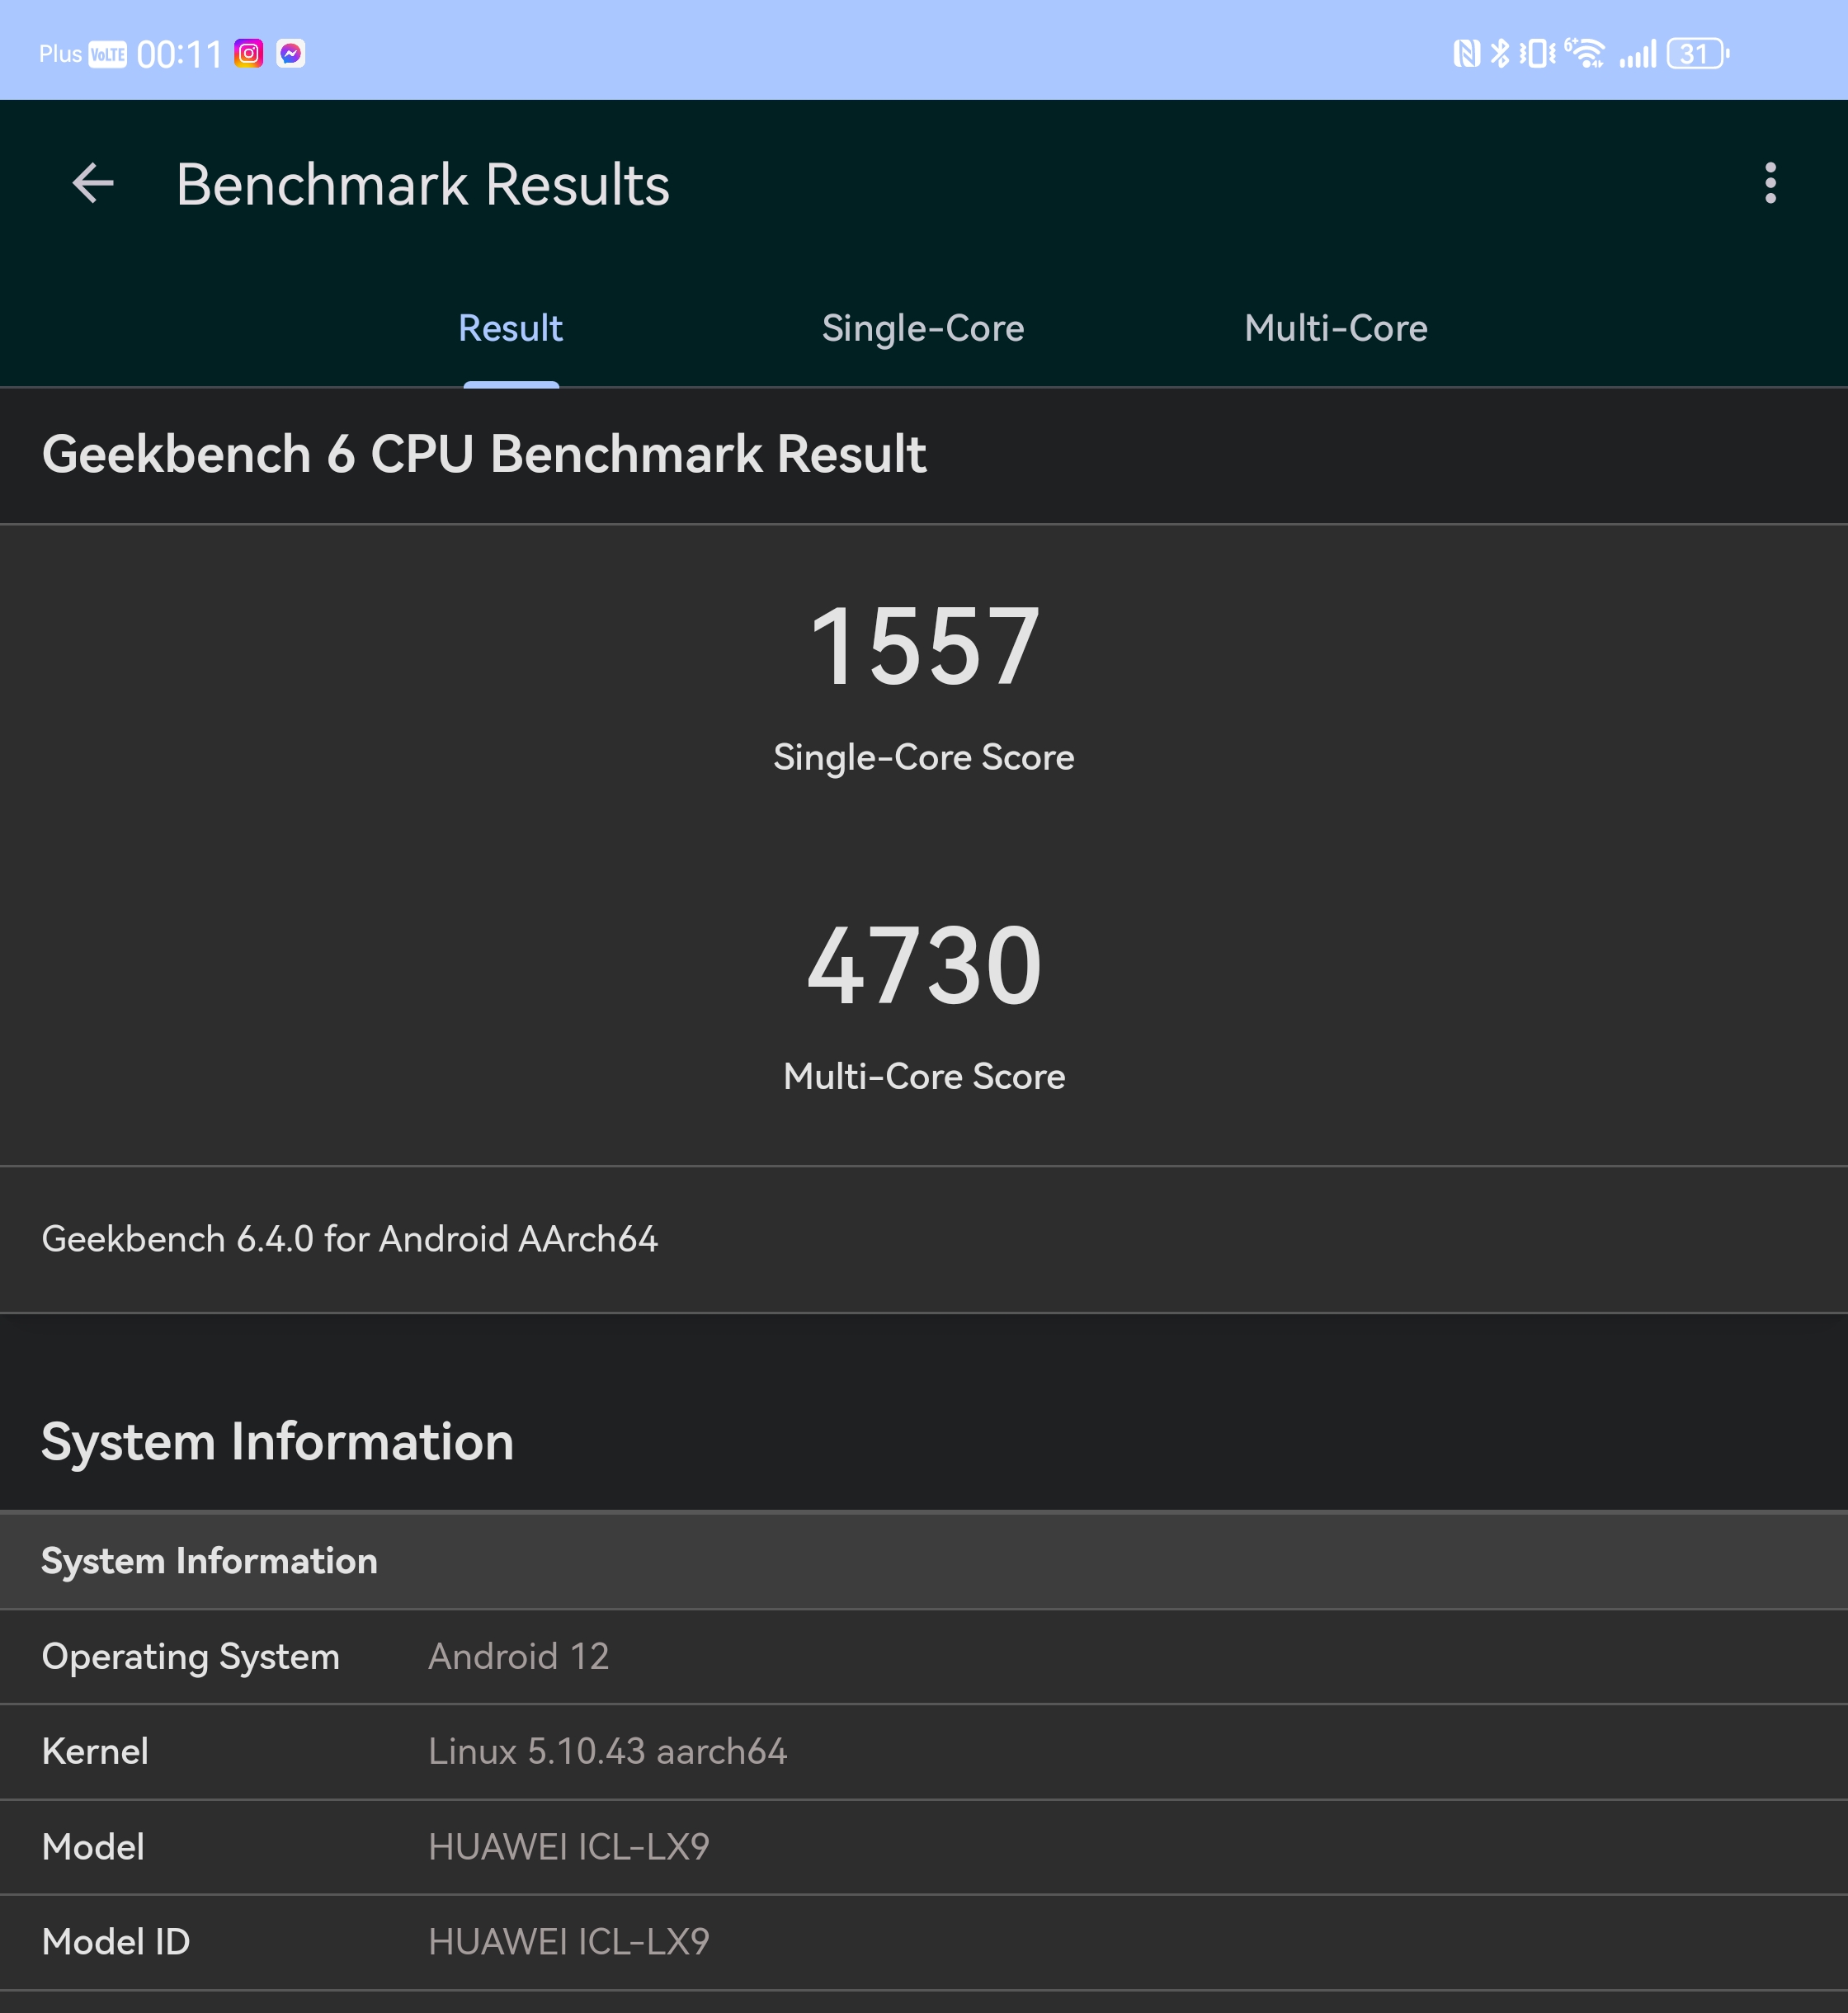Tap Geekbench 6.4.0 for Android AArch64 text
The height and width of the screenshot is (2013, 1848).
pos(350,1239)
